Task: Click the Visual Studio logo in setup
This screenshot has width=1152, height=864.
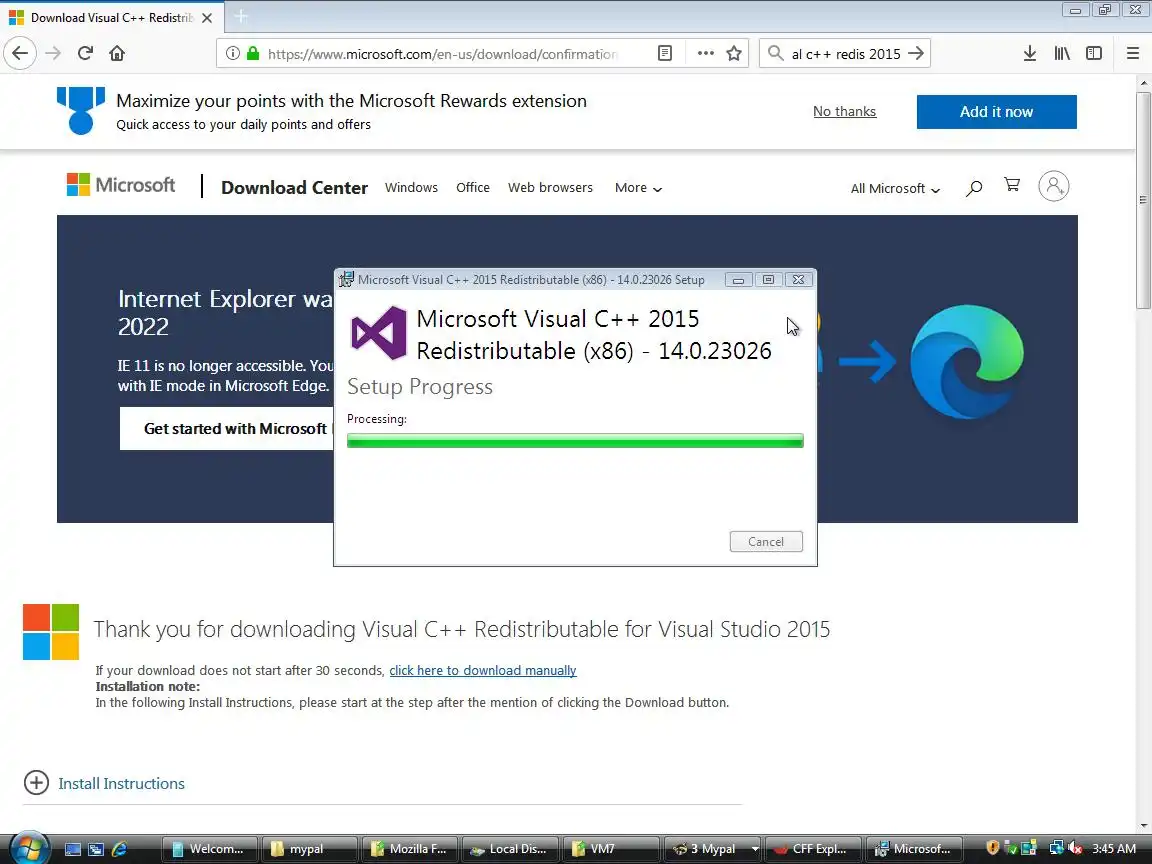Action: [378, 333]
